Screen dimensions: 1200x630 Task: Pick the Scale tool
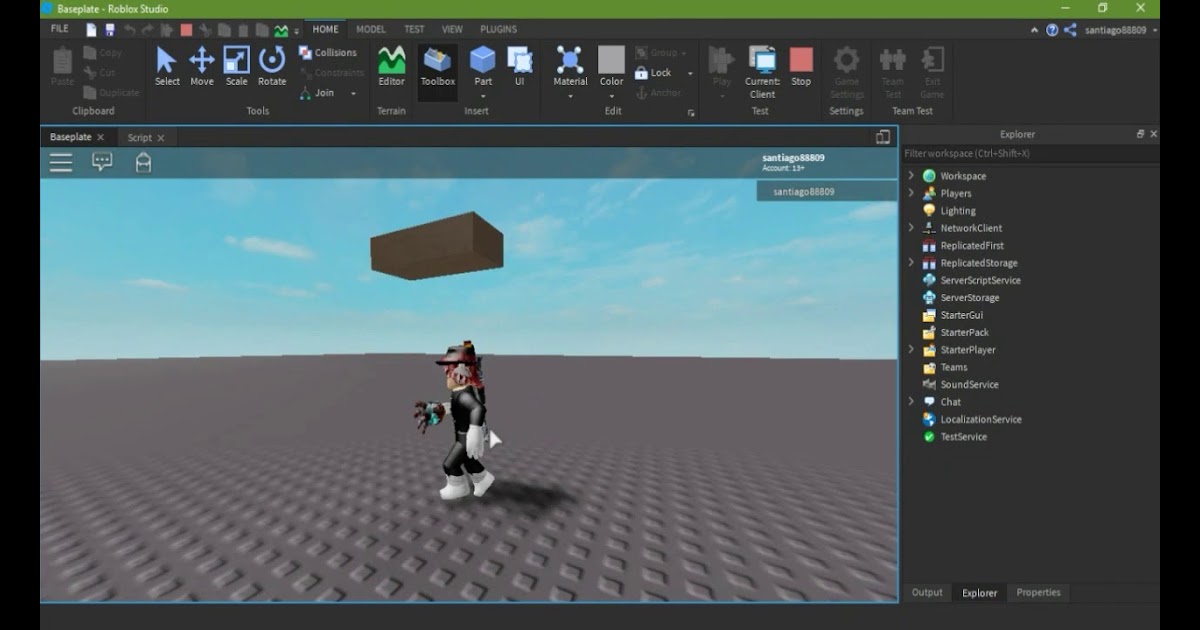point(236,67)
